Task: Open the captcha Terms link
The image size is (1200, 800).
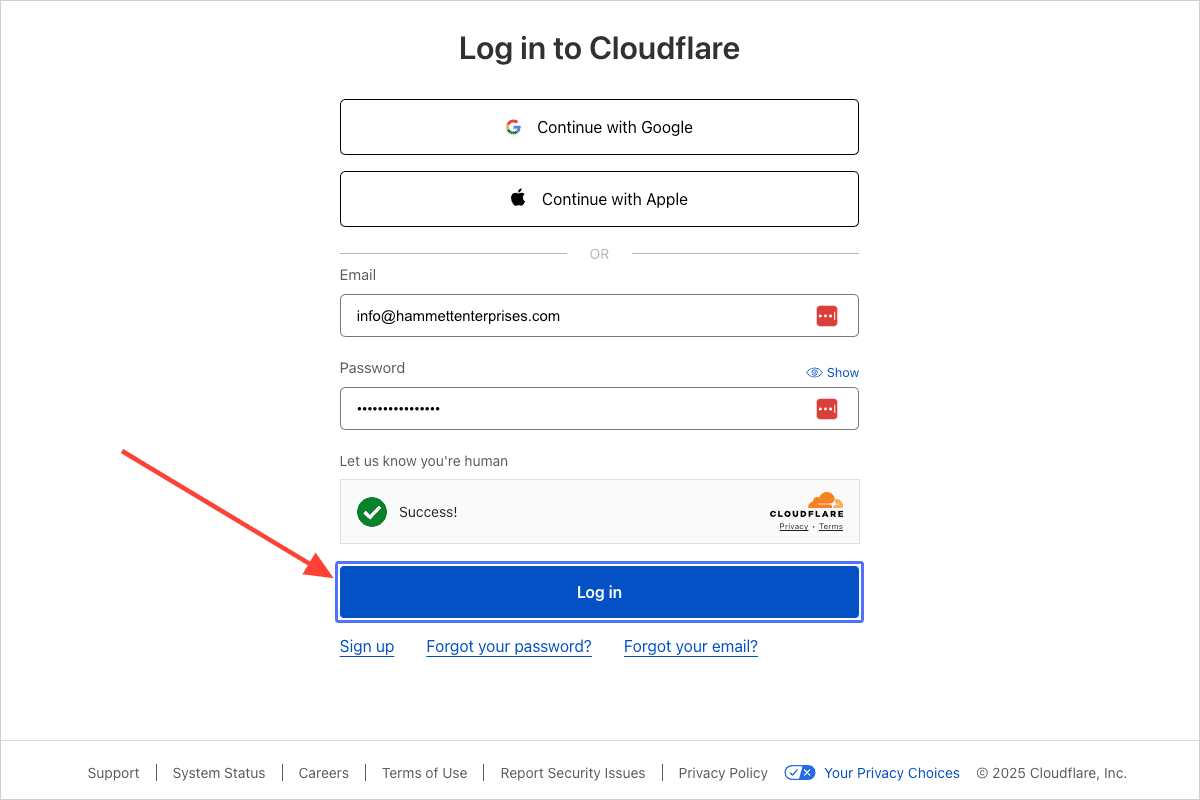Action: [831, 527]
